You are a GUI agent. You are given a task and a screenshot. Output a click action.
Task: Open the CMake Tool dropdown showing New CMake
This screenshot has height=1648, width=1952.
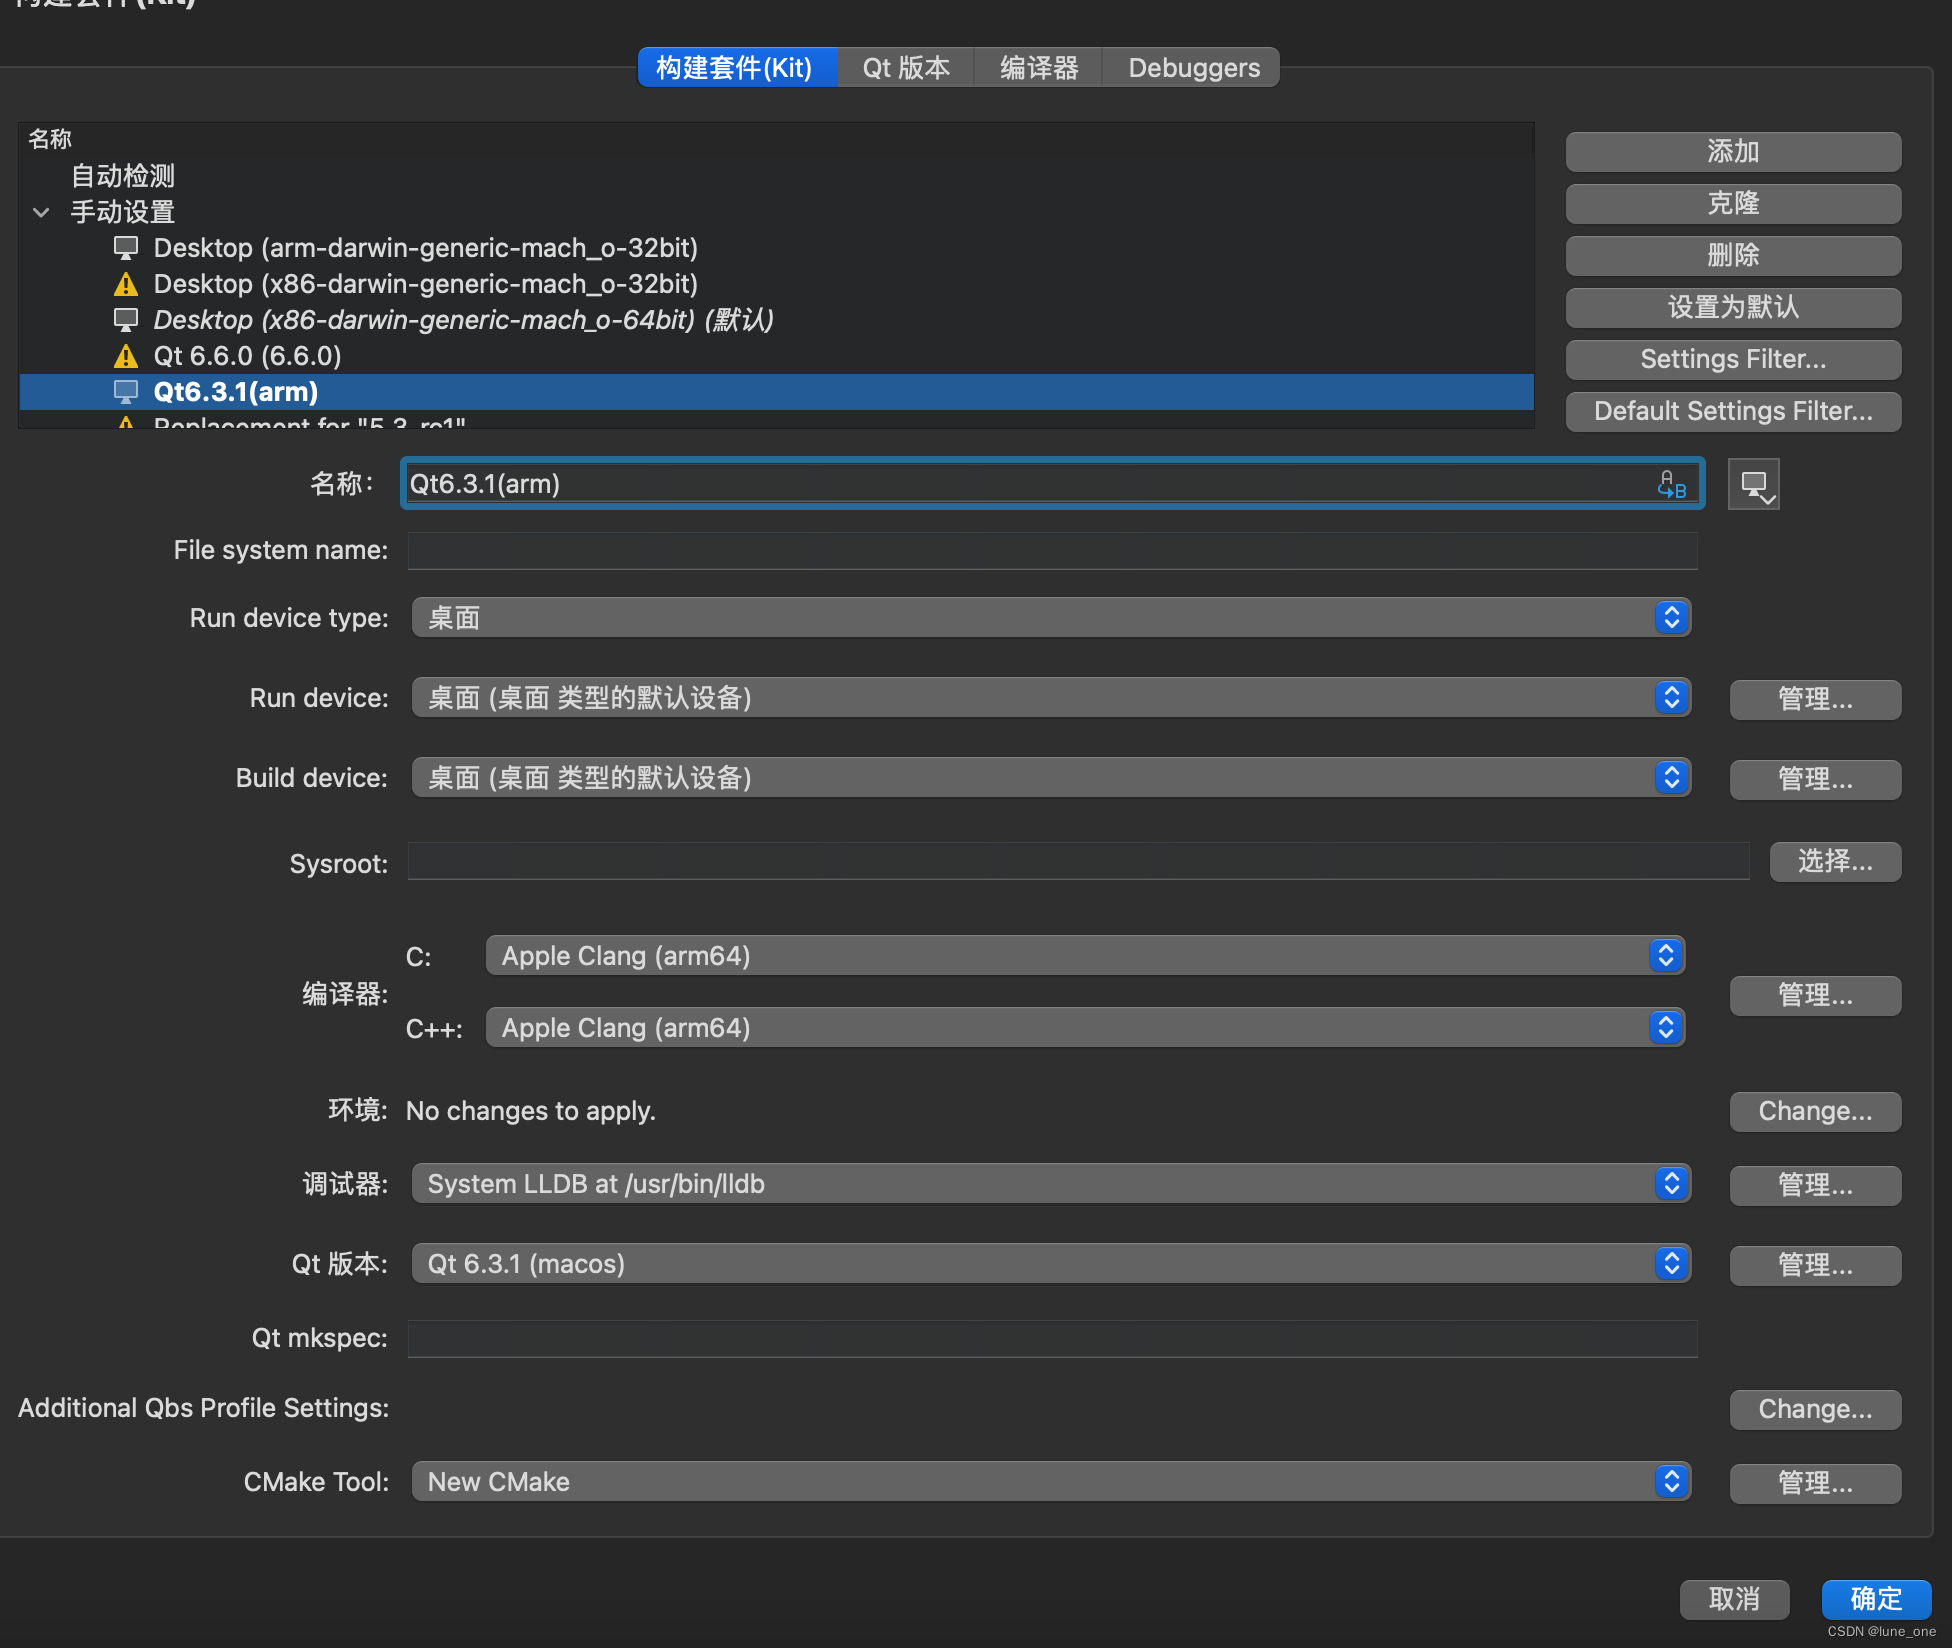click(1670, 1481)
